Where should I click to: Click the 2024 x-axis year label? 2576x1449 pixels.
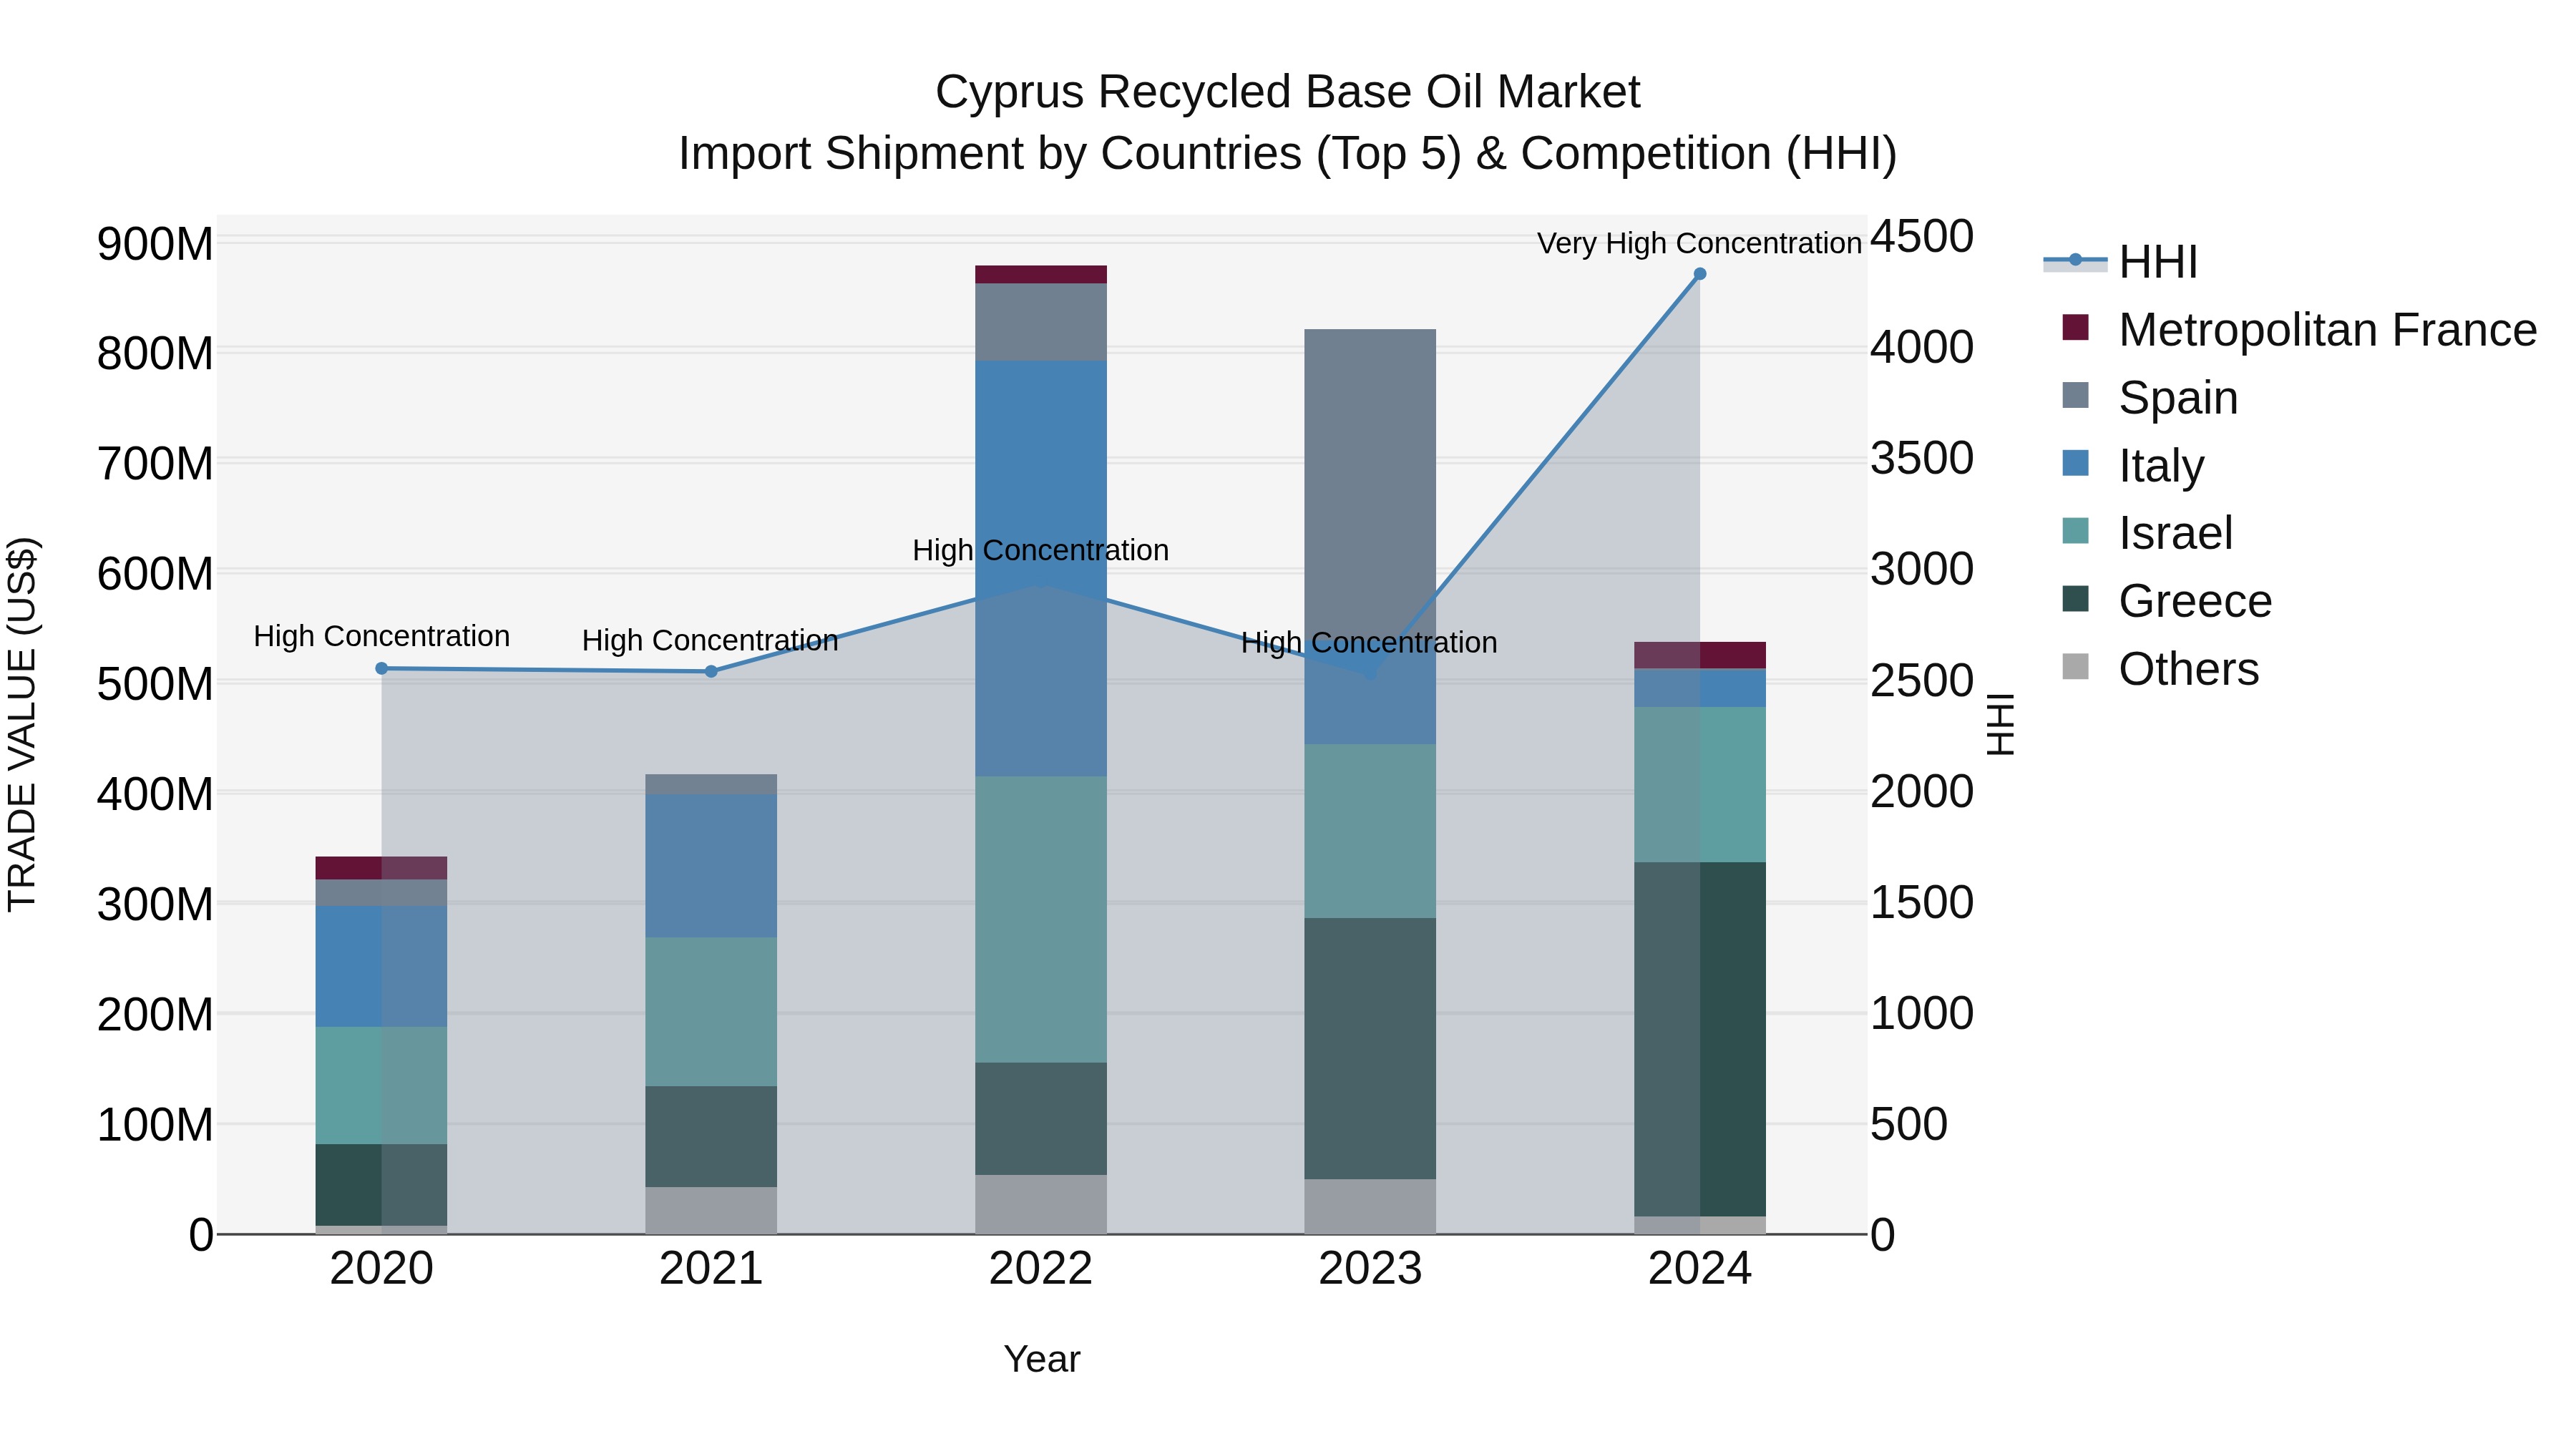1700,1269
